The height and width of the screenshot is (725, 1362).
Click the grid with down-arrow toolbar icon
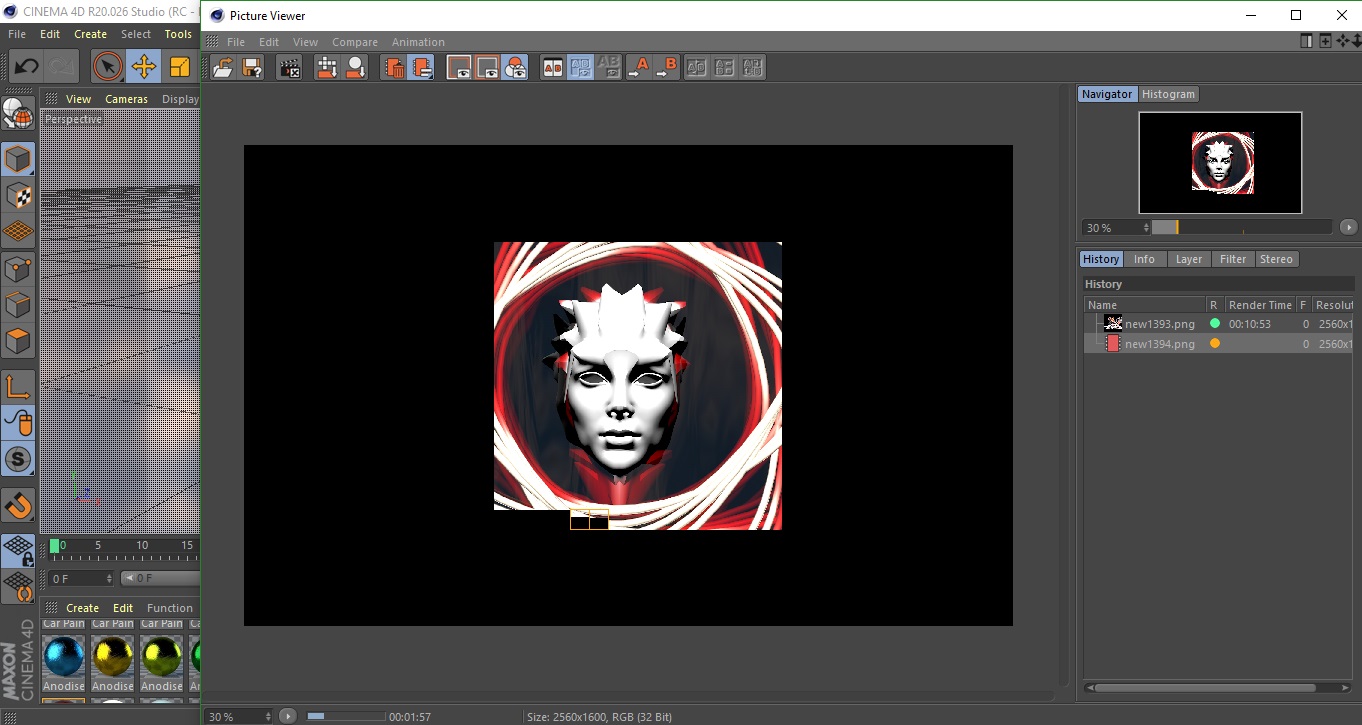[x=327, y=68]
